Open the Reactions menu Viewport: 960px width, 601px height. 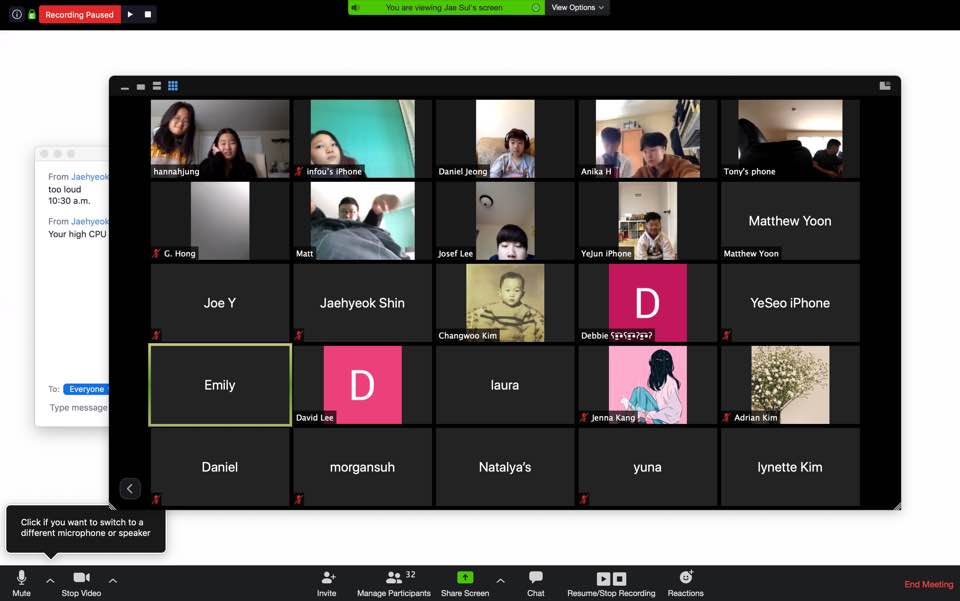click(x=686, y=584)
